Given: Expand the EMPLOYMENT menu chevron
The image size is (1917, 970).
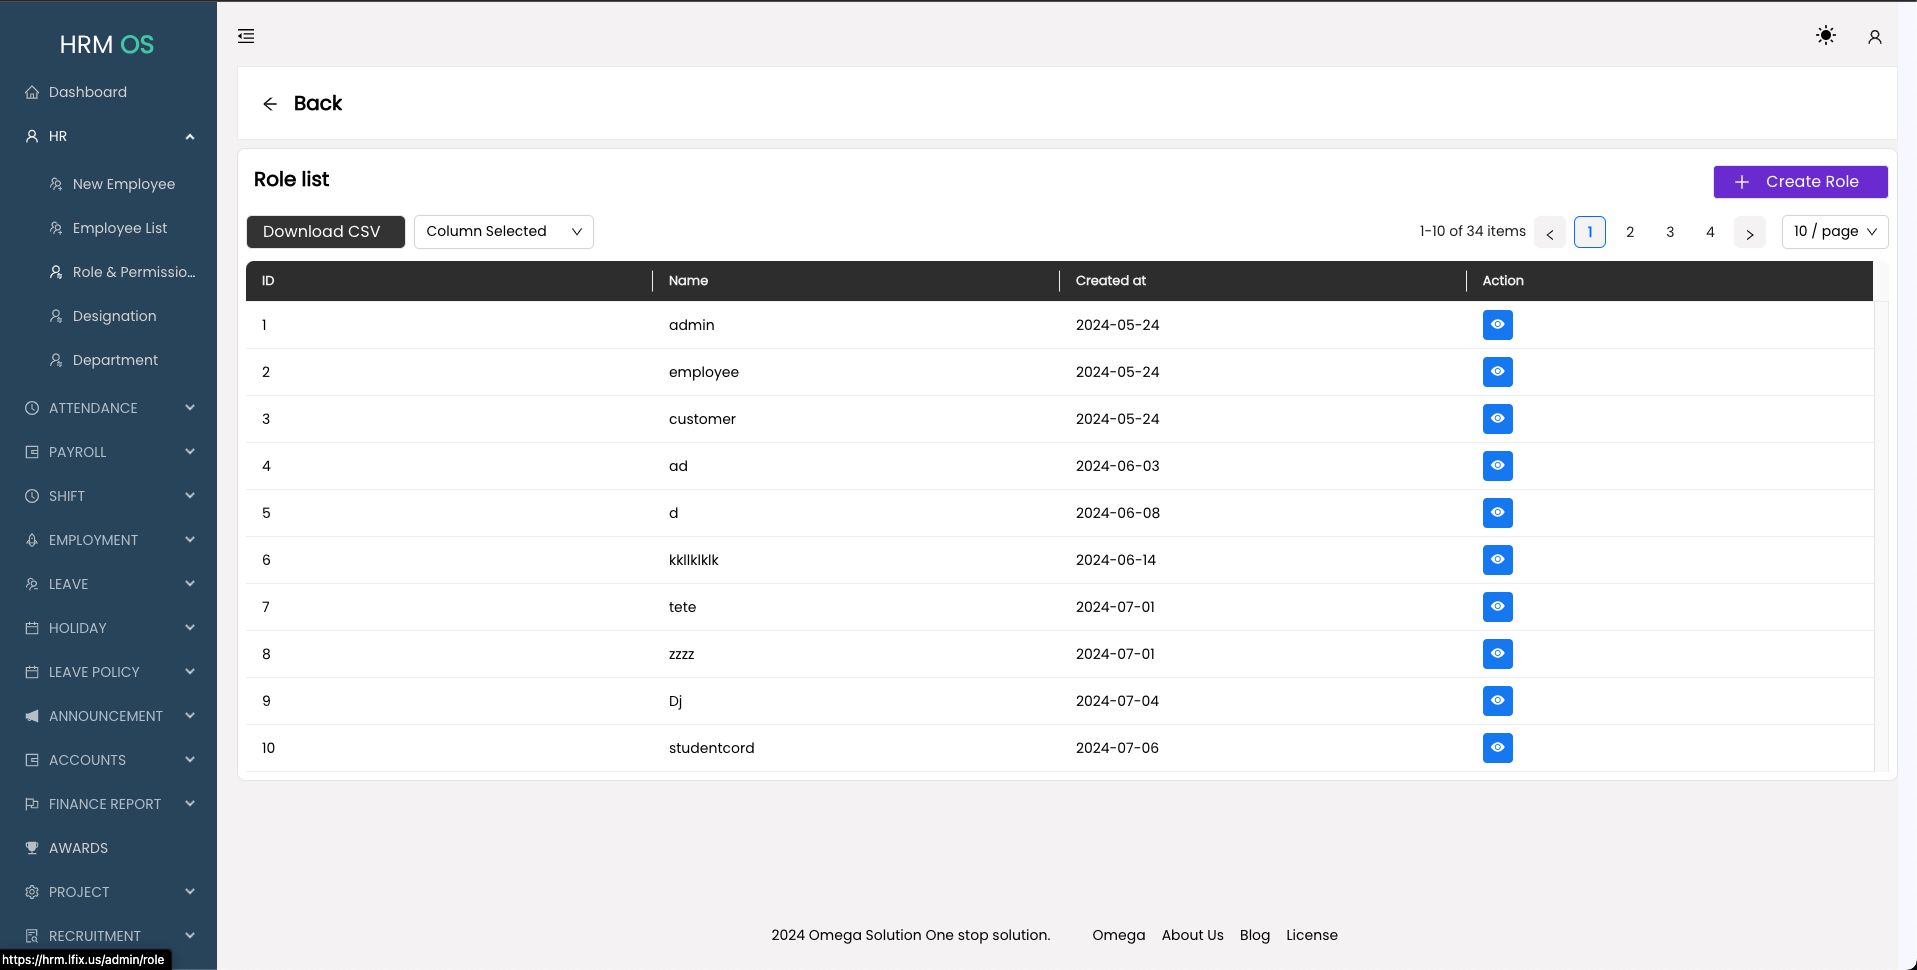Looking at the screenshot, I should pyautogui.click(x=190, y=540).
